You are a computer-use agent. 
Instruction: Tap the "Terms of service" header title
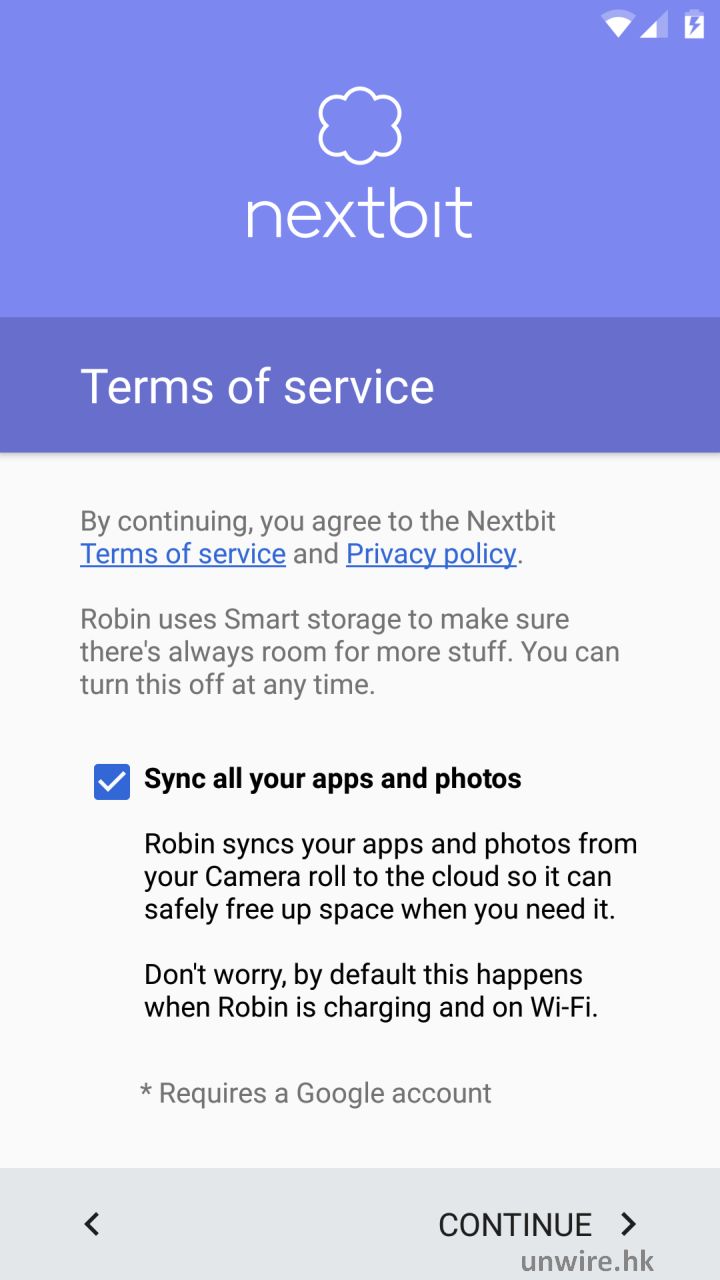[257, 386]
